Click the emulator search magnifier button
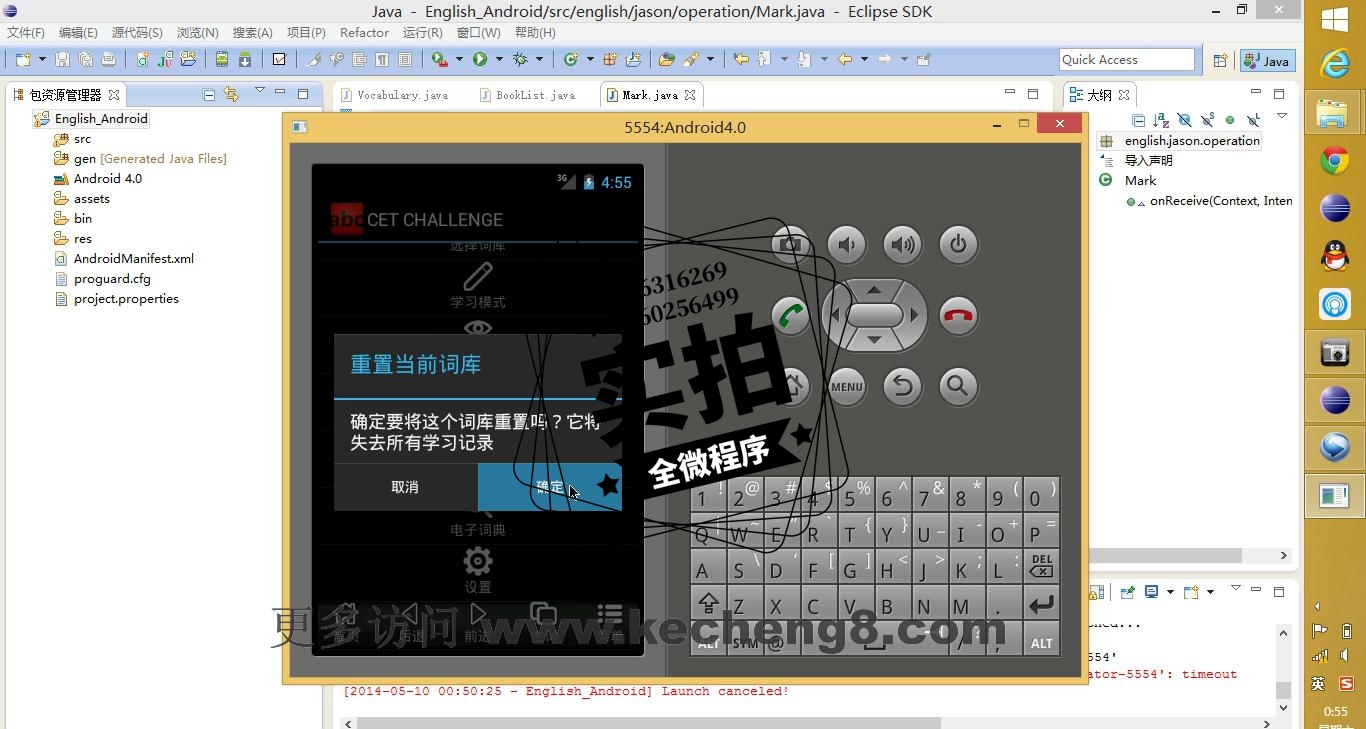 point(958,387)
